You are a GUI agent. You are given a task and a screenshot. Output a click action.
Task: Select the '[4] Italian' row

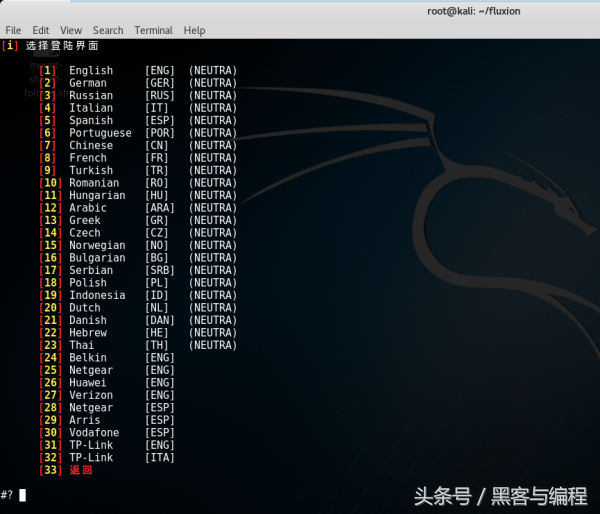[138, 108]
